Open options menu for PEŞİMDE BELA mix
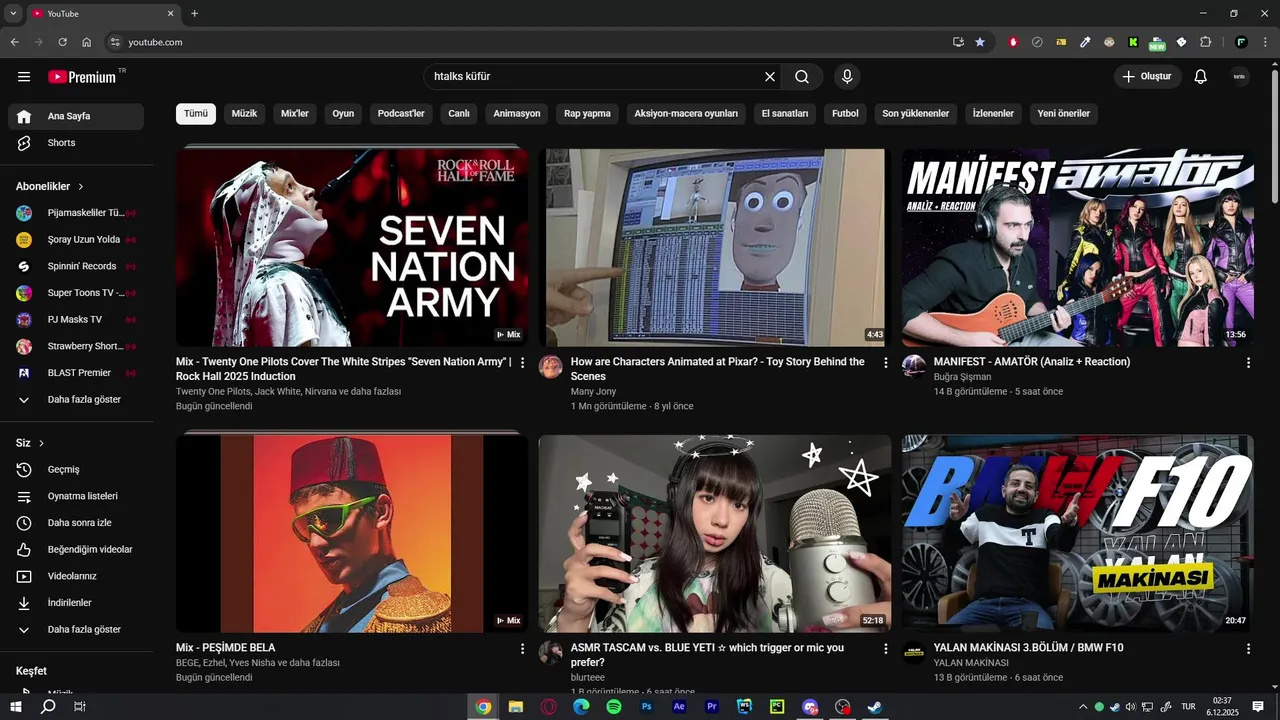This screenshot has width=1280, height=720. 522,649
